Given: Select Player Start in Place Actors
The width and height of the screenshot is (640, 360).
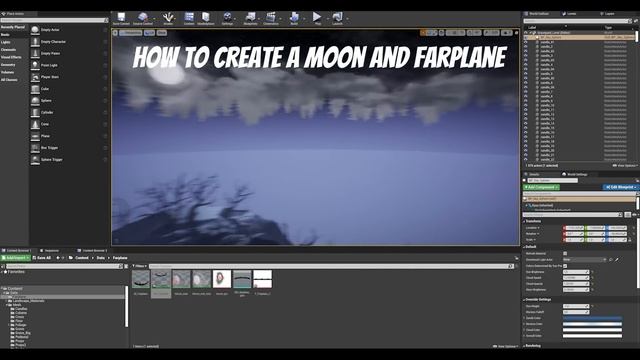Looking at the screenshot, I should 50,77.
